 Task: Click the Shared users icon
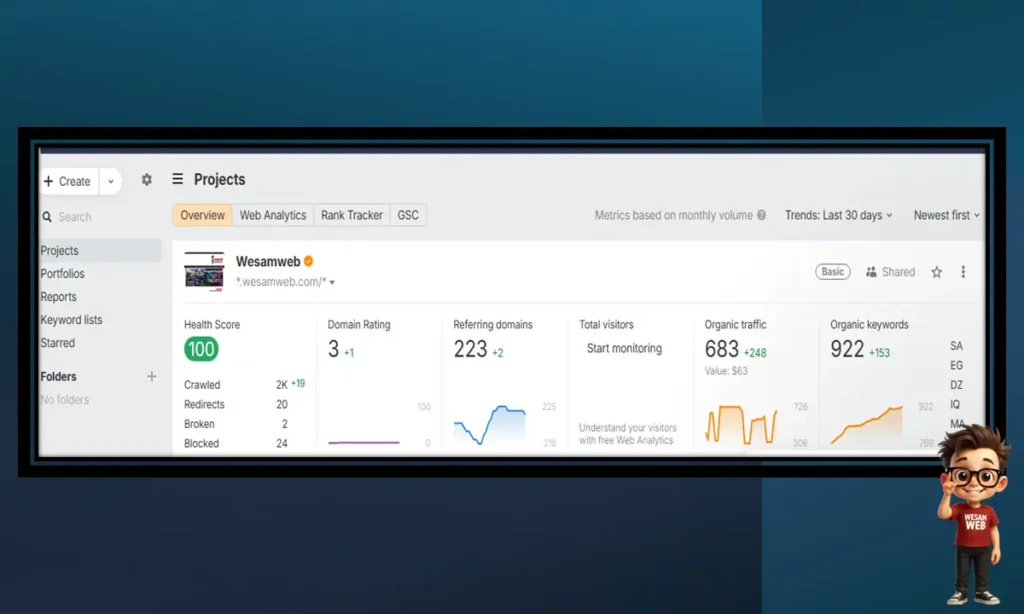coord(872,272)
